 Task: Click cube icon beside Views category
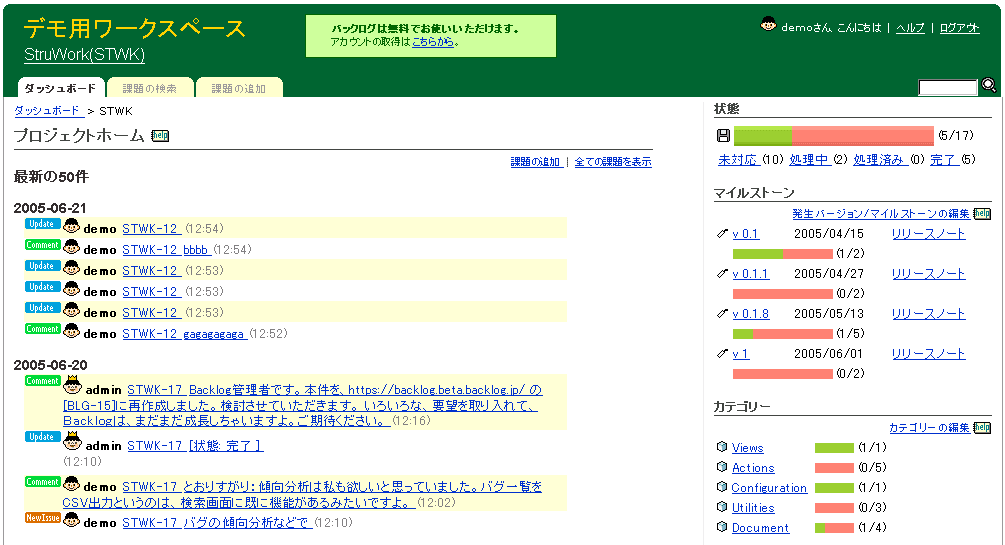(722, 447)
